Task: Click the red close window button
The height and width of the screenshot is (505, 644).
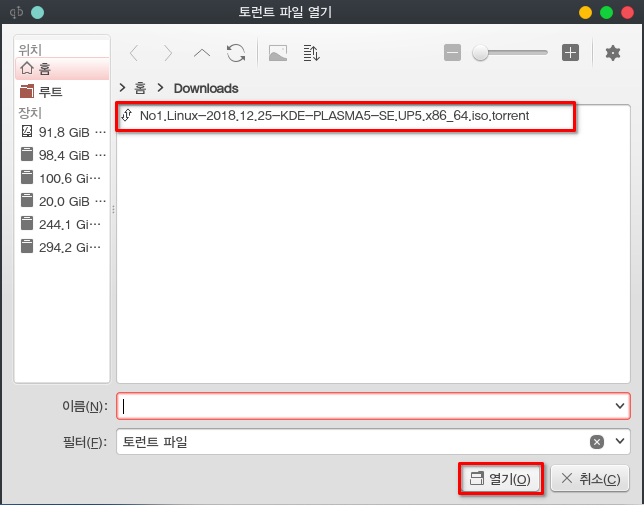Action: click(628, 12)
